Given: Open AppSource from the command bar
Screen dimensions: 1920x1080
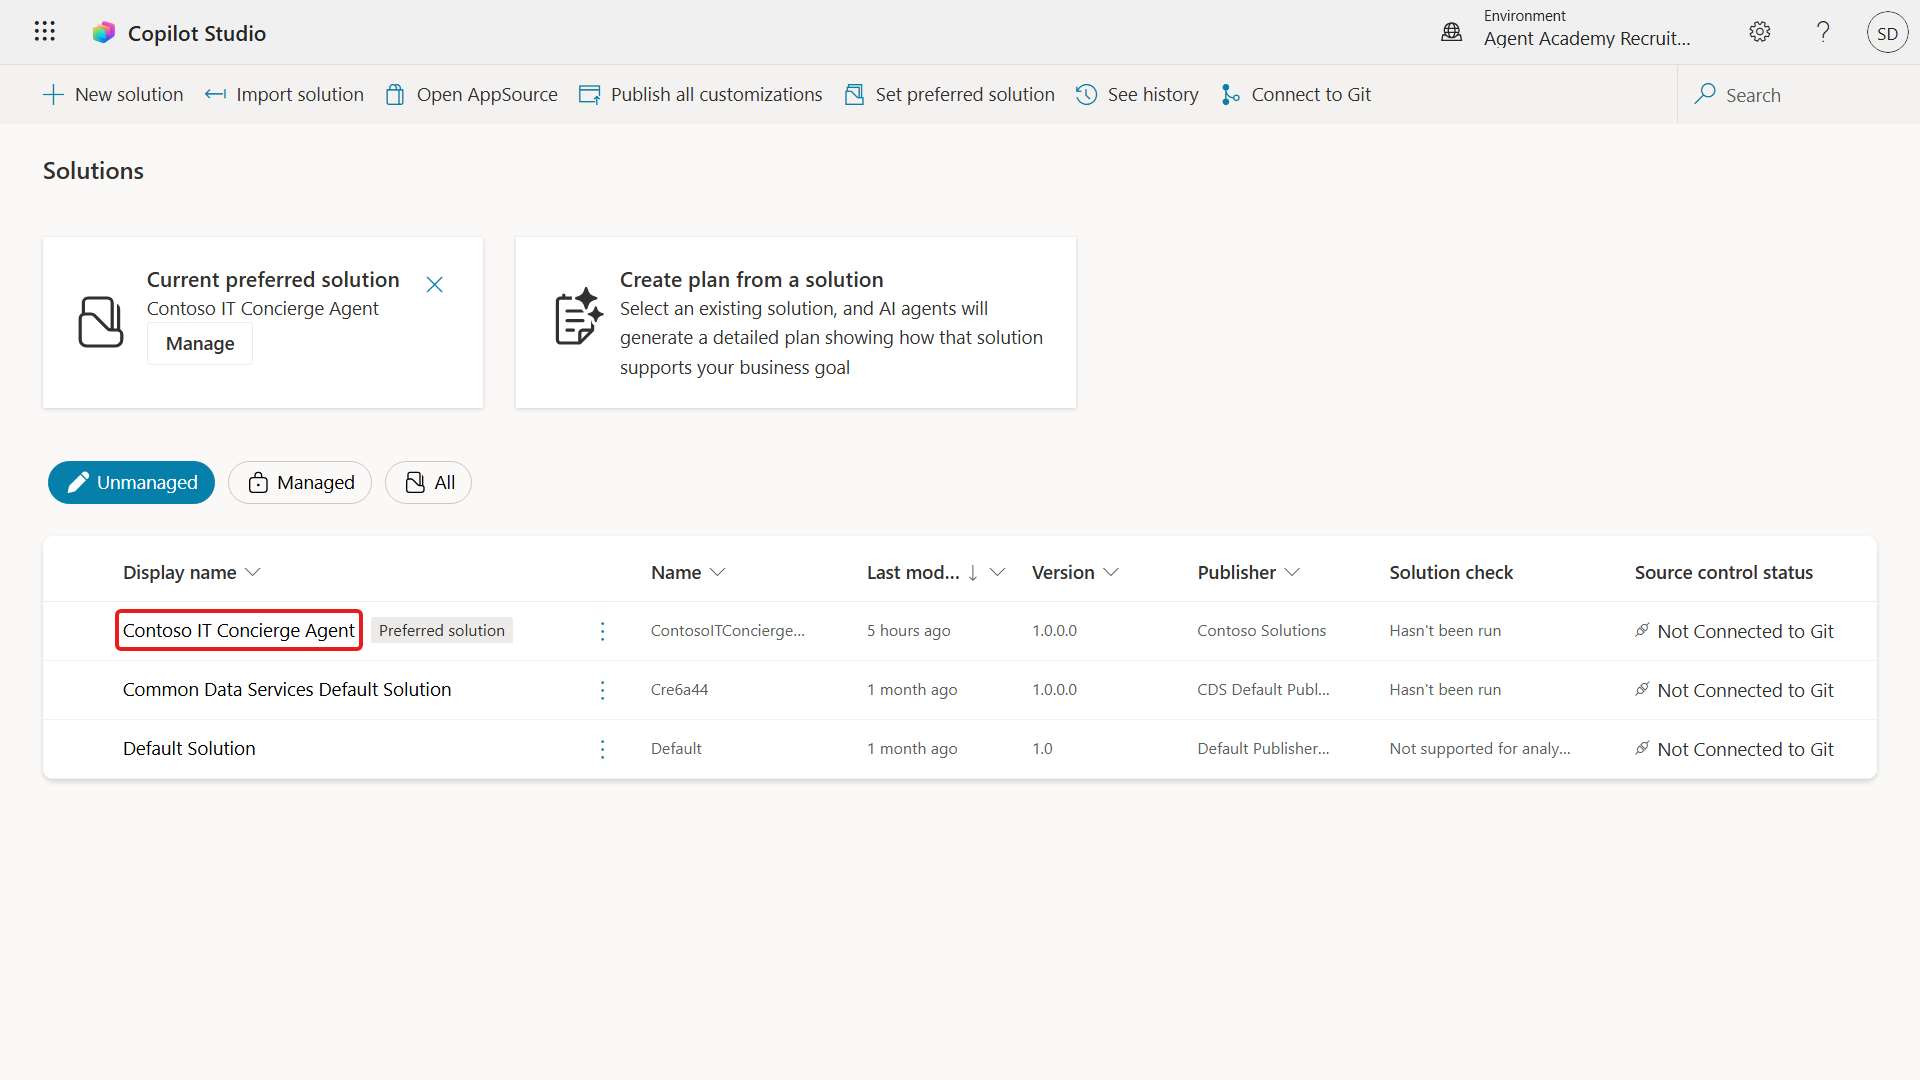Looking at the screenshot, I should (x=471, y=94).
